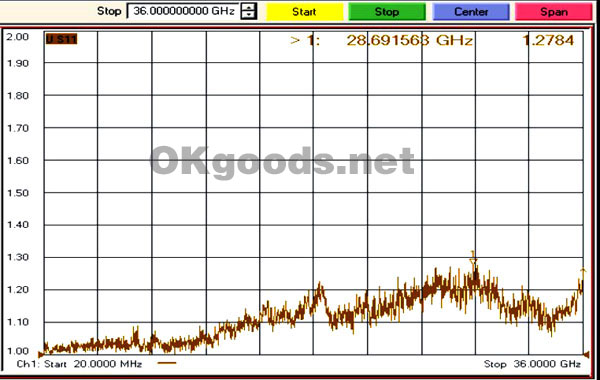Viewport: 600px width, 380px height.
Task: Click the Stop frequency input field
Action: pyautogui.click(x=183, y=11)
